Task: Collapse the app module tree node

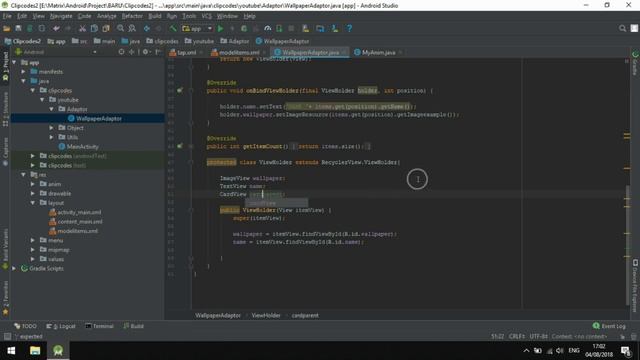Action: [x=15, y=62]
